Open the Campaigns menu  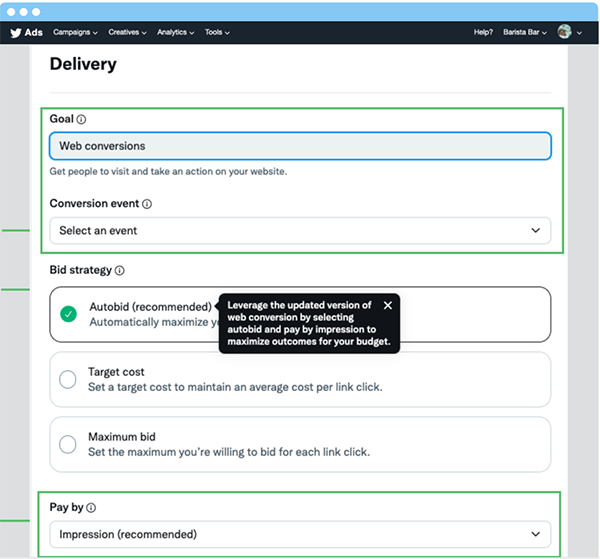75,32
